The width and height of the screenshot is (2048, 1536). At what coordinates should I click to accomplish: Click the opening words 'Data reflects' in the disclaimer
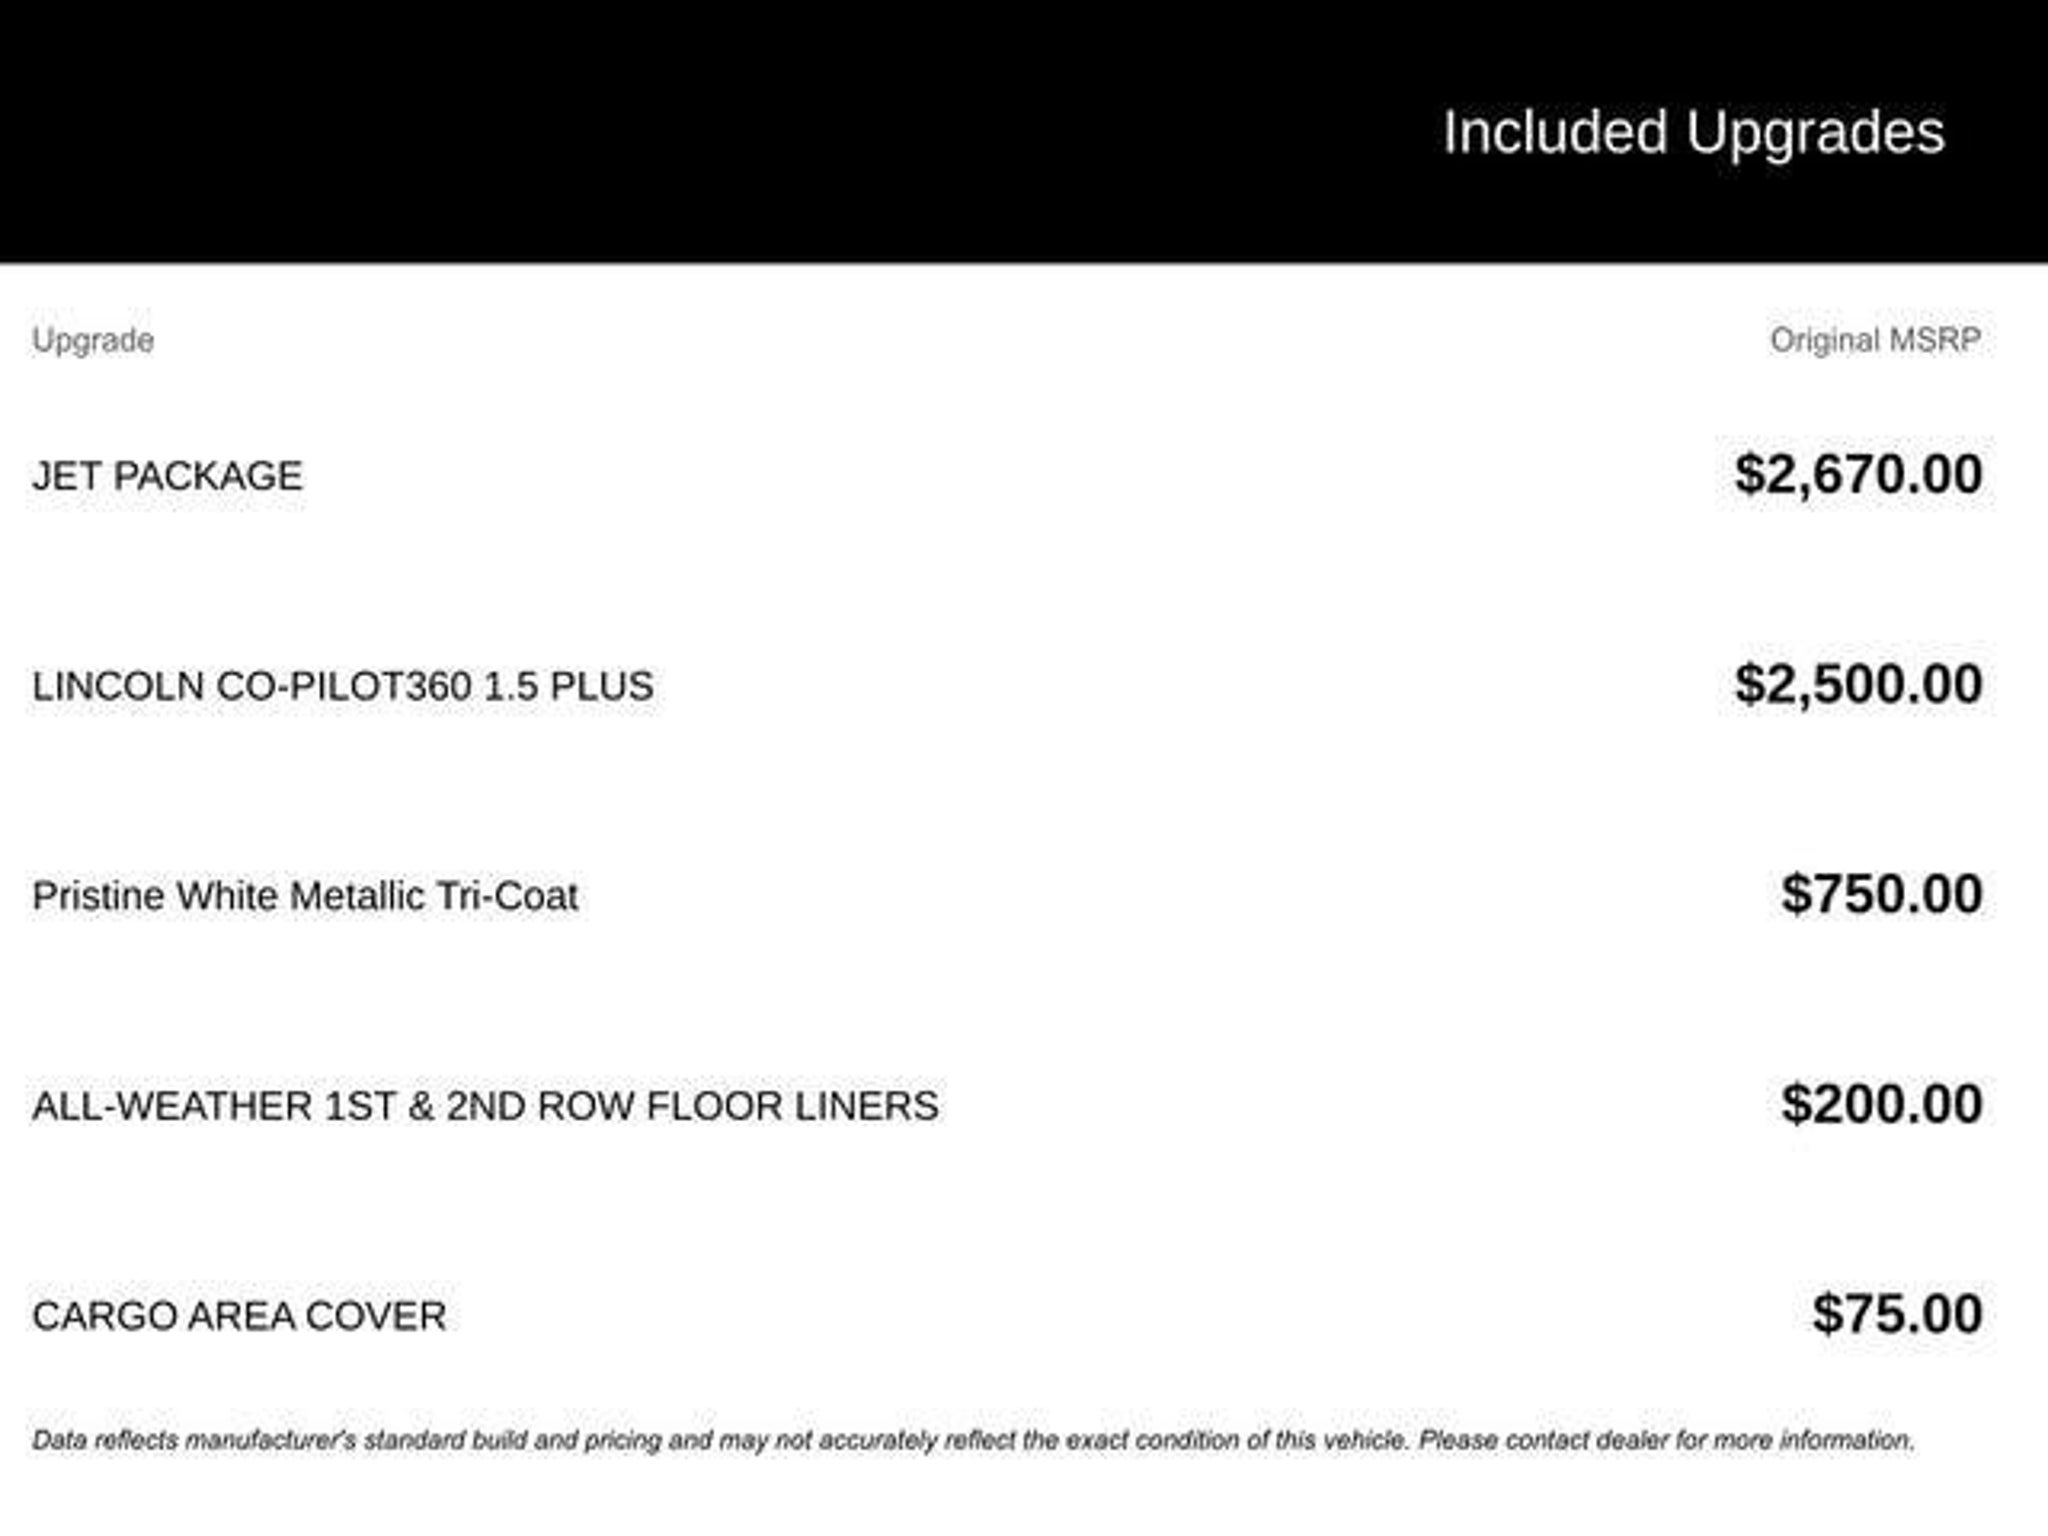[x=105, y=1441]
